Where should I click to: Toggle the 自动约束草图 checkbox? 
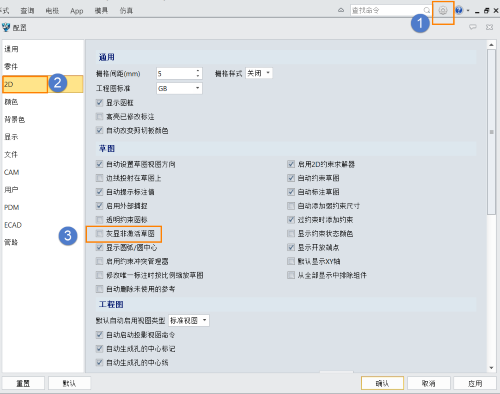[x=291, y=178]
